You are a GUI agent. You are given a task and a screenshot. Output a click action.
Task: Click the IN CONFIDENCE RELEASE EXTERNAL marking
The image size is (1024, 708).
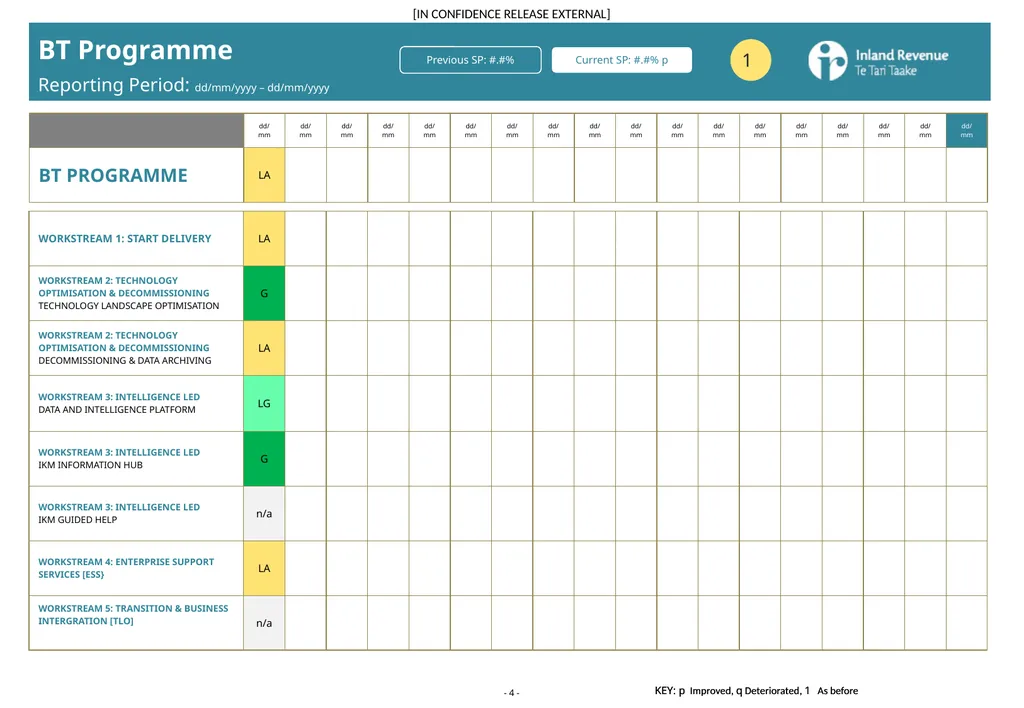(x=511, y=14)
